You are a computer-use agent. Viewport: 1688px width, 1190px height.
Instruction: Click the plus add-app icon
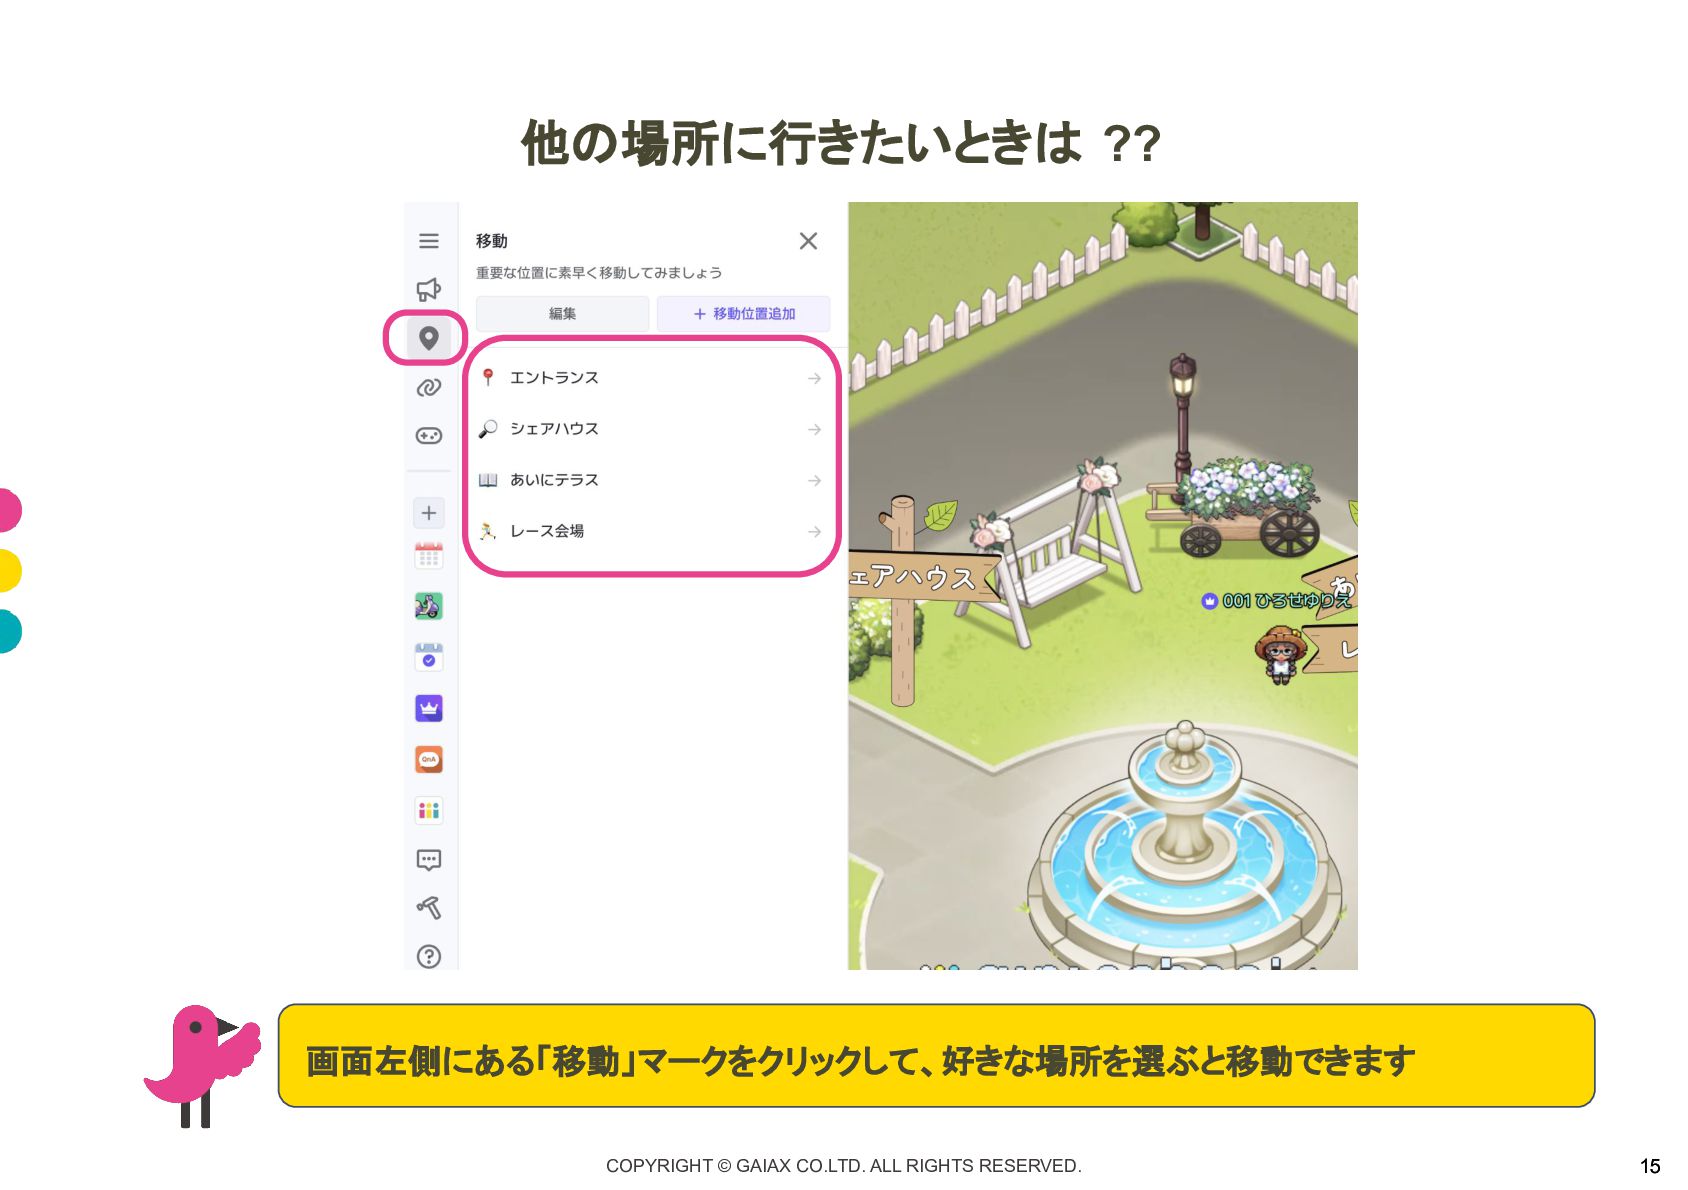(429, 513)
